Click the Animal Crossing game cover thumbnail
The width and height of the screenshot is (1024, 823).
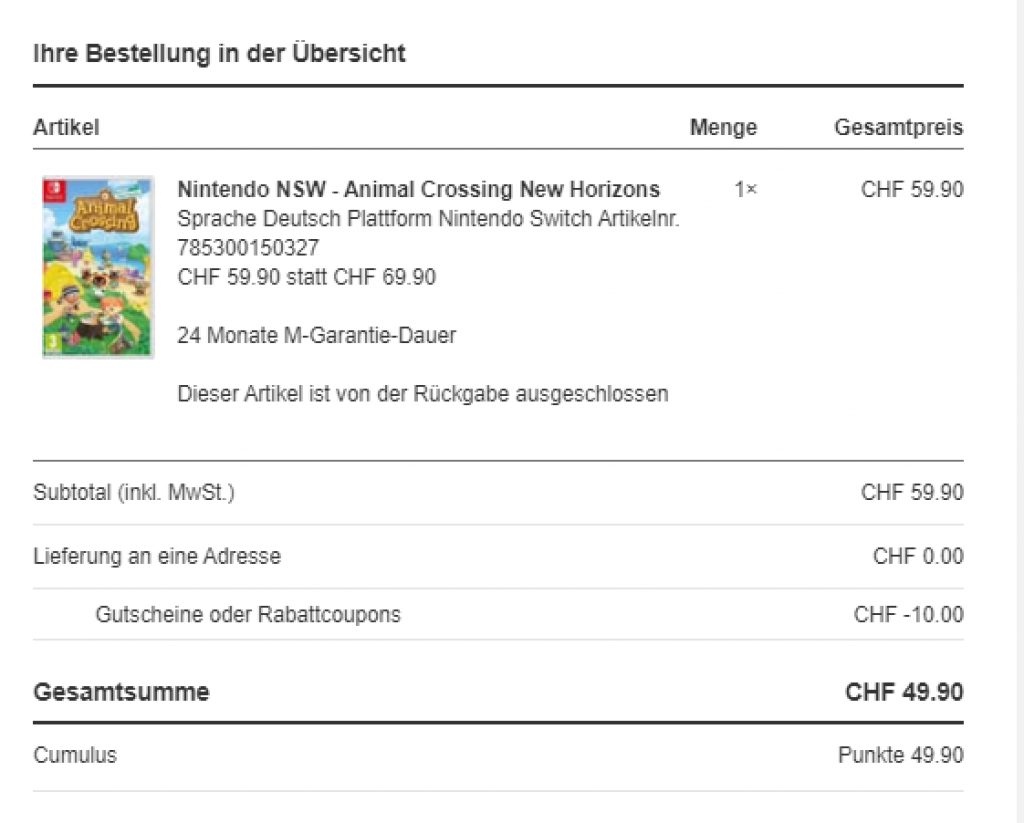98,266
